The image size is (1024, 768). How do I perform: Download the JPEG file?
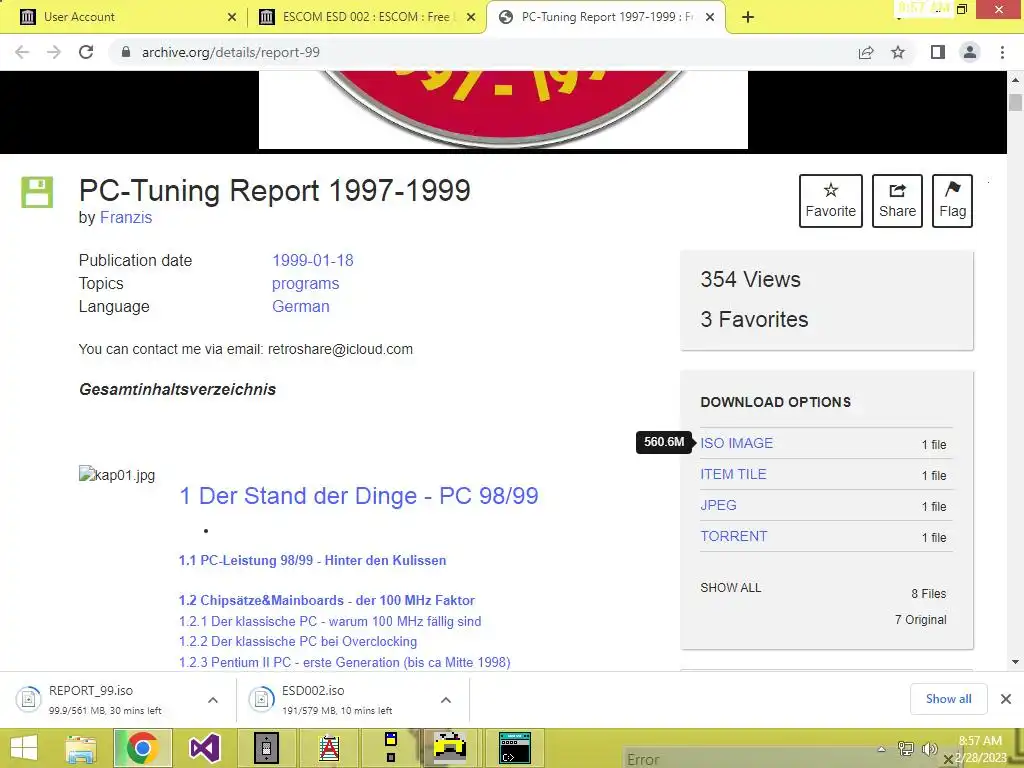click(718, 505)
